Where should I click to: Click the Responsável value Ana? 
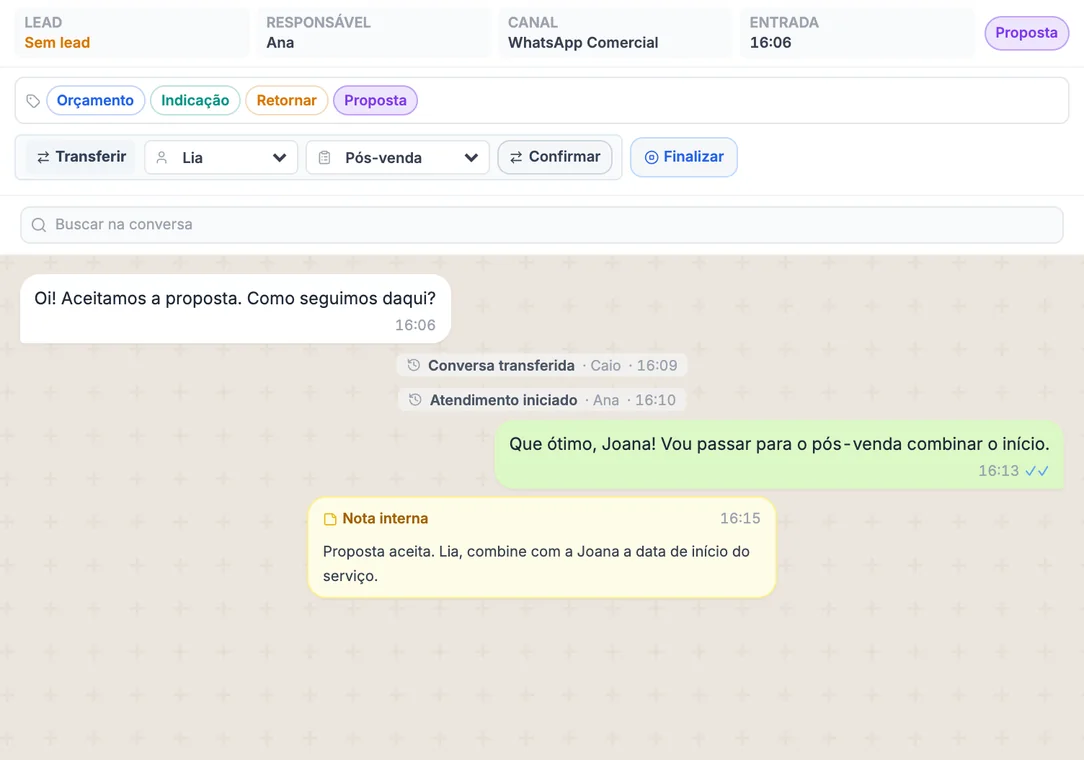tap(280, 43)
